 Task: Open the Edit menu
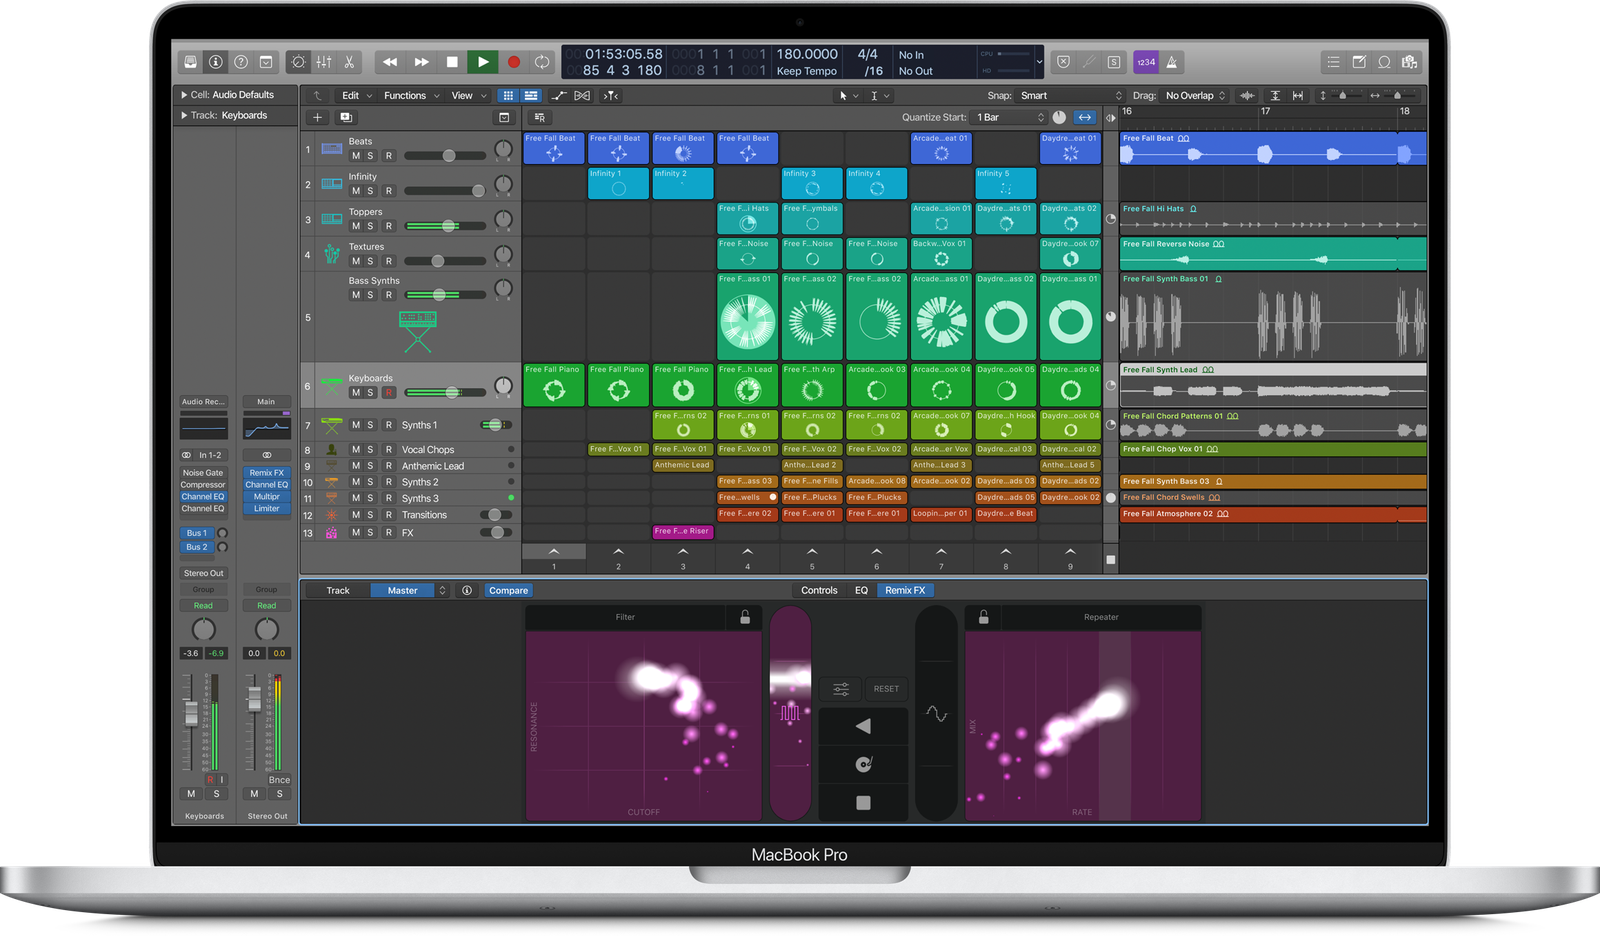[356, 96]
